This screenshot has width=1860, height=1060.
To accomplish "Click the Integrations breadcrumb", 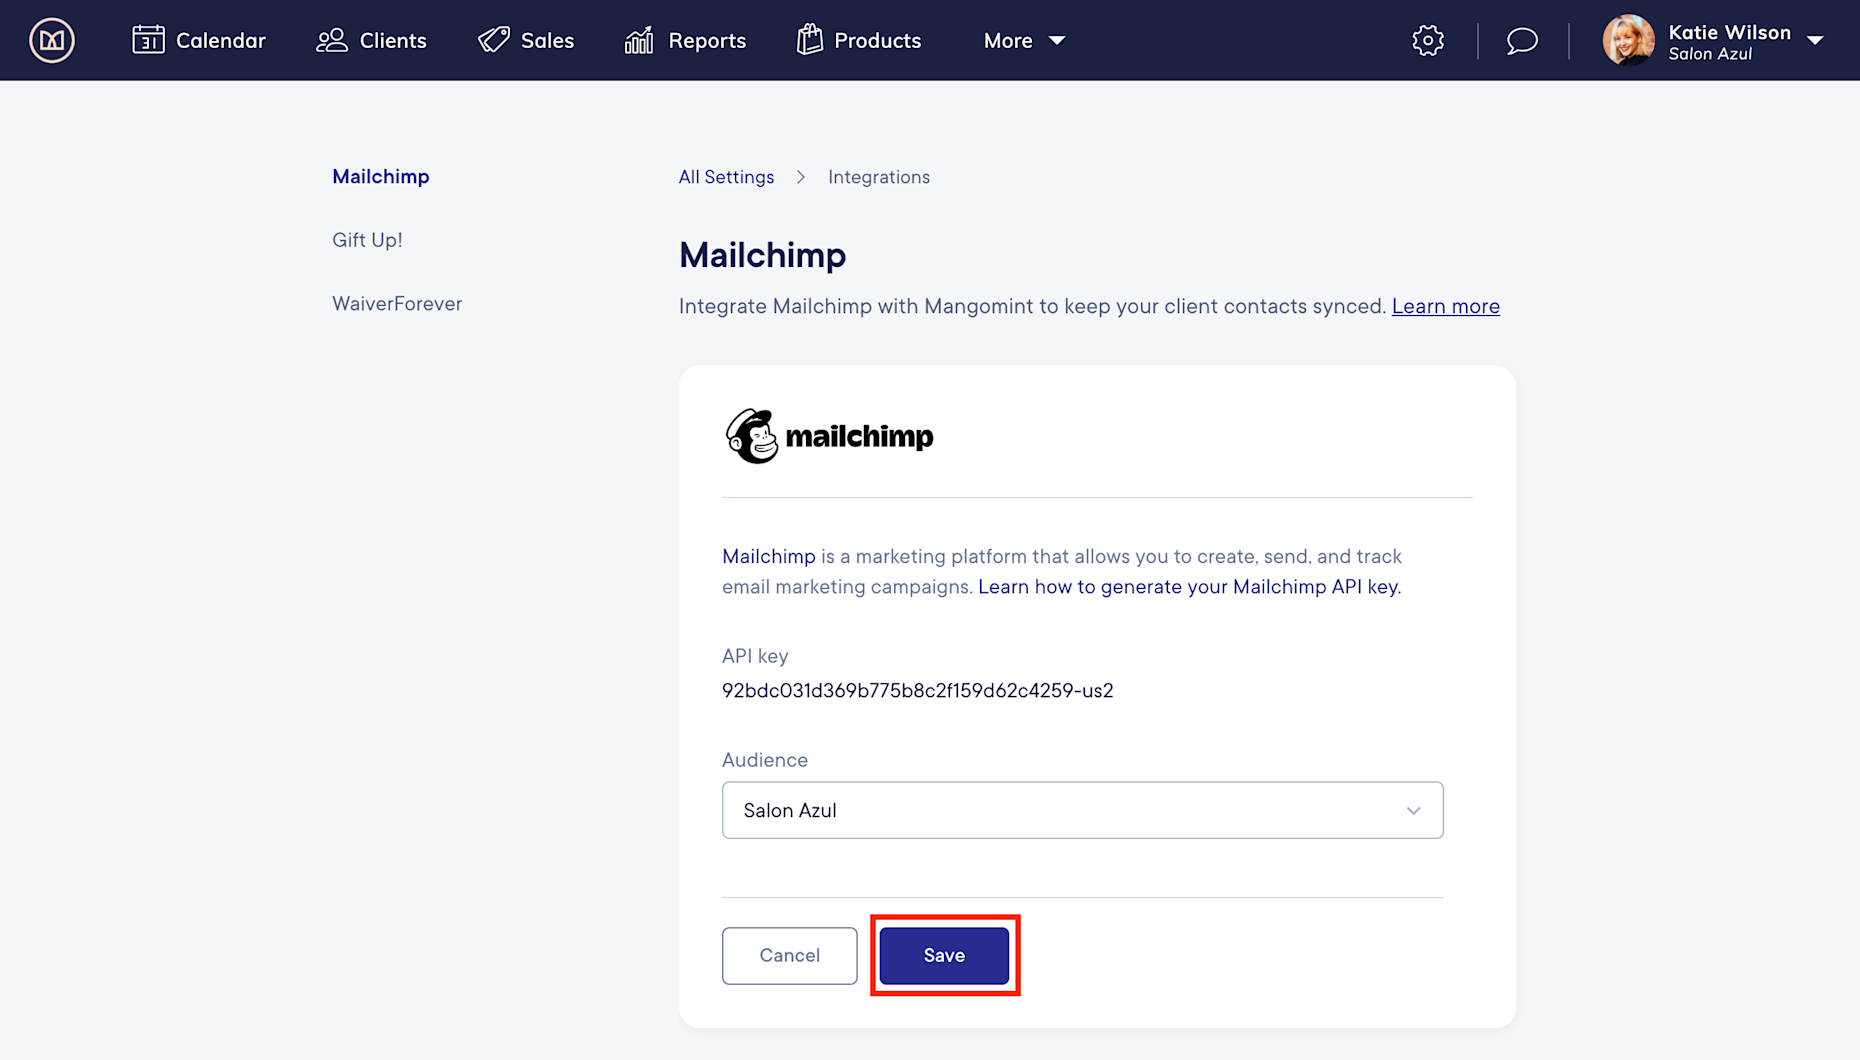I will point(879,177).
